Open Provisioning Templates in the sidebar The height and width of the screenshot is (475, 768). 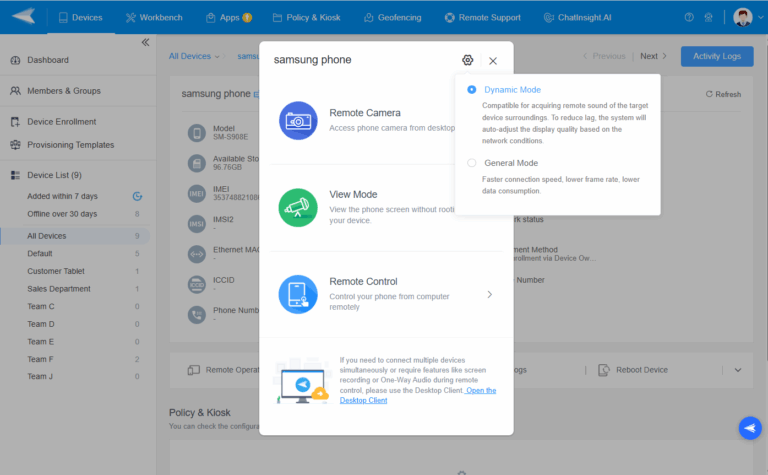71,145
